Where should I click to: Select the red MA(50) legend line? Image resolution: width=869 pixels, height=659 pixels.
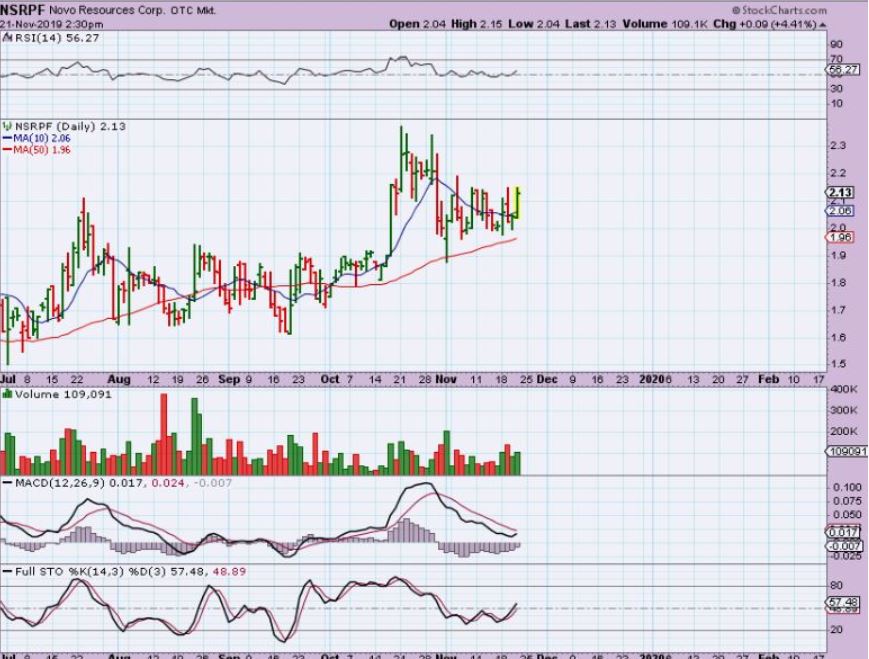point(7,150)
